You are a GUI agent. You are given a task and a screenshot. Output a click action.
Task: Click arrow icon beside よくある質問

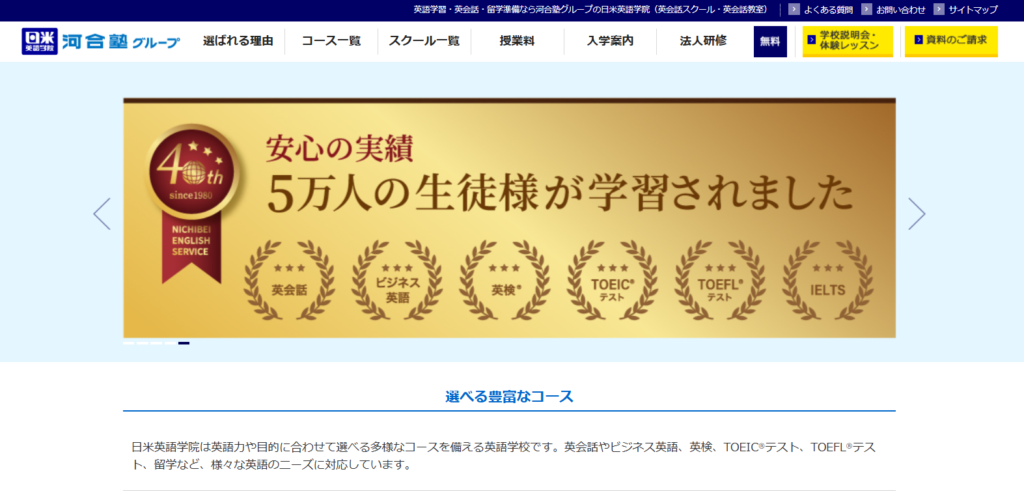[794, 10]
